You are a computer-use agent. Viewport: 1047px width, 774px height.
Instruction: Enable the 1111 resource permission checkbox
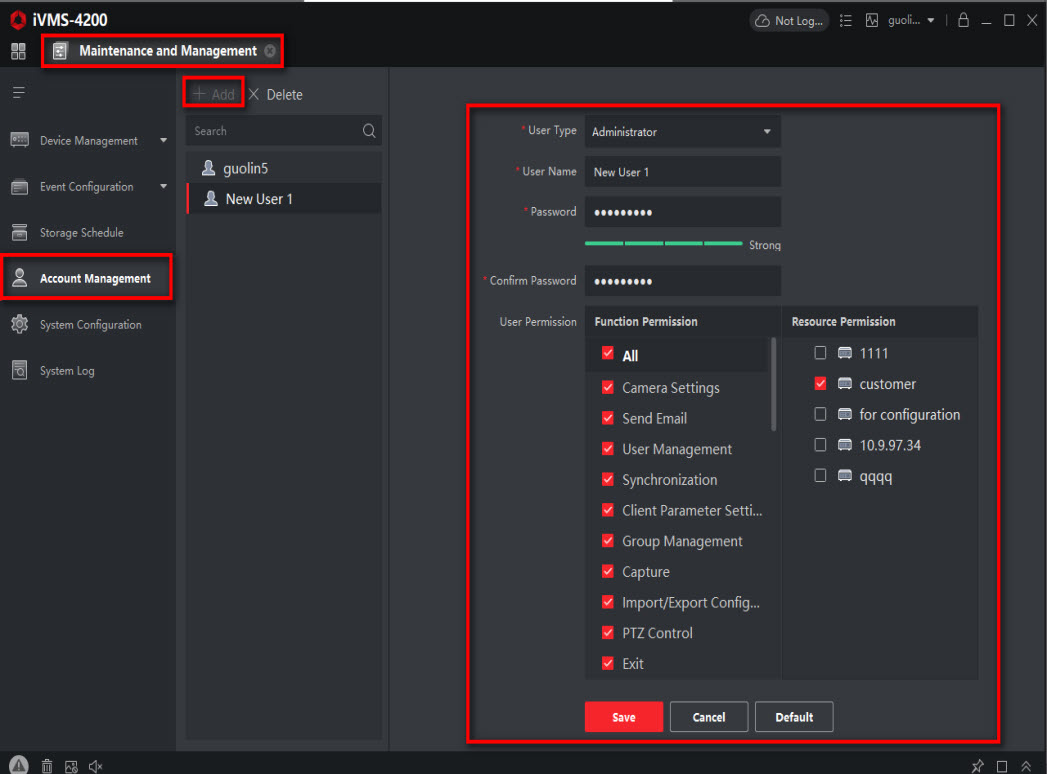coord(820,353)
